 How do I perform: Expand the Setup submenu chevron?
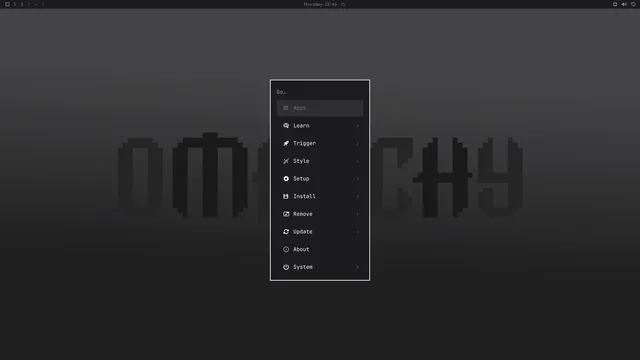(358, 179)
